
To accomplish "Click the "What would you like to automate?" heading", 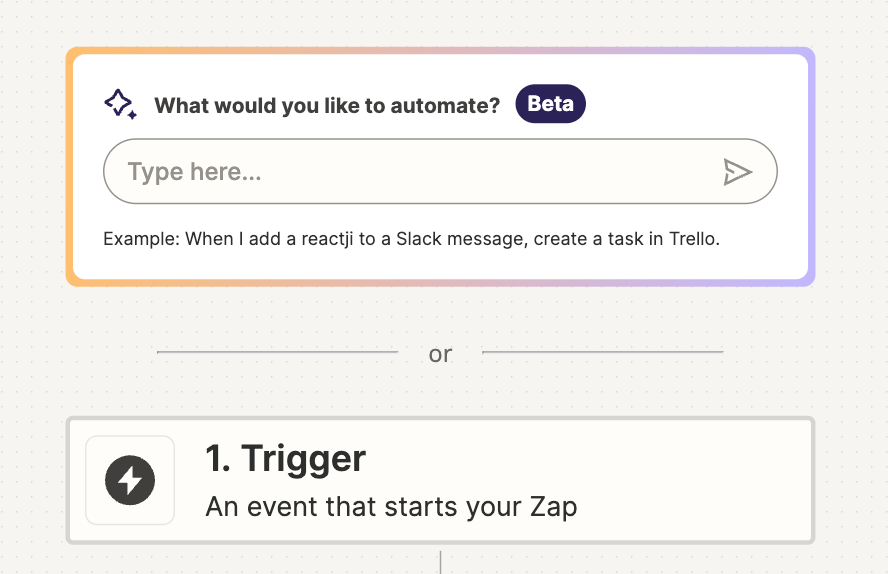I will click(x=327, y=105).
